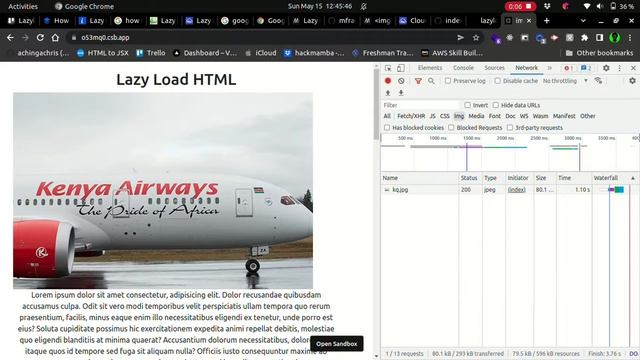
Task: Check Blocked Requests checkbox
Action: tap(451, 128)
